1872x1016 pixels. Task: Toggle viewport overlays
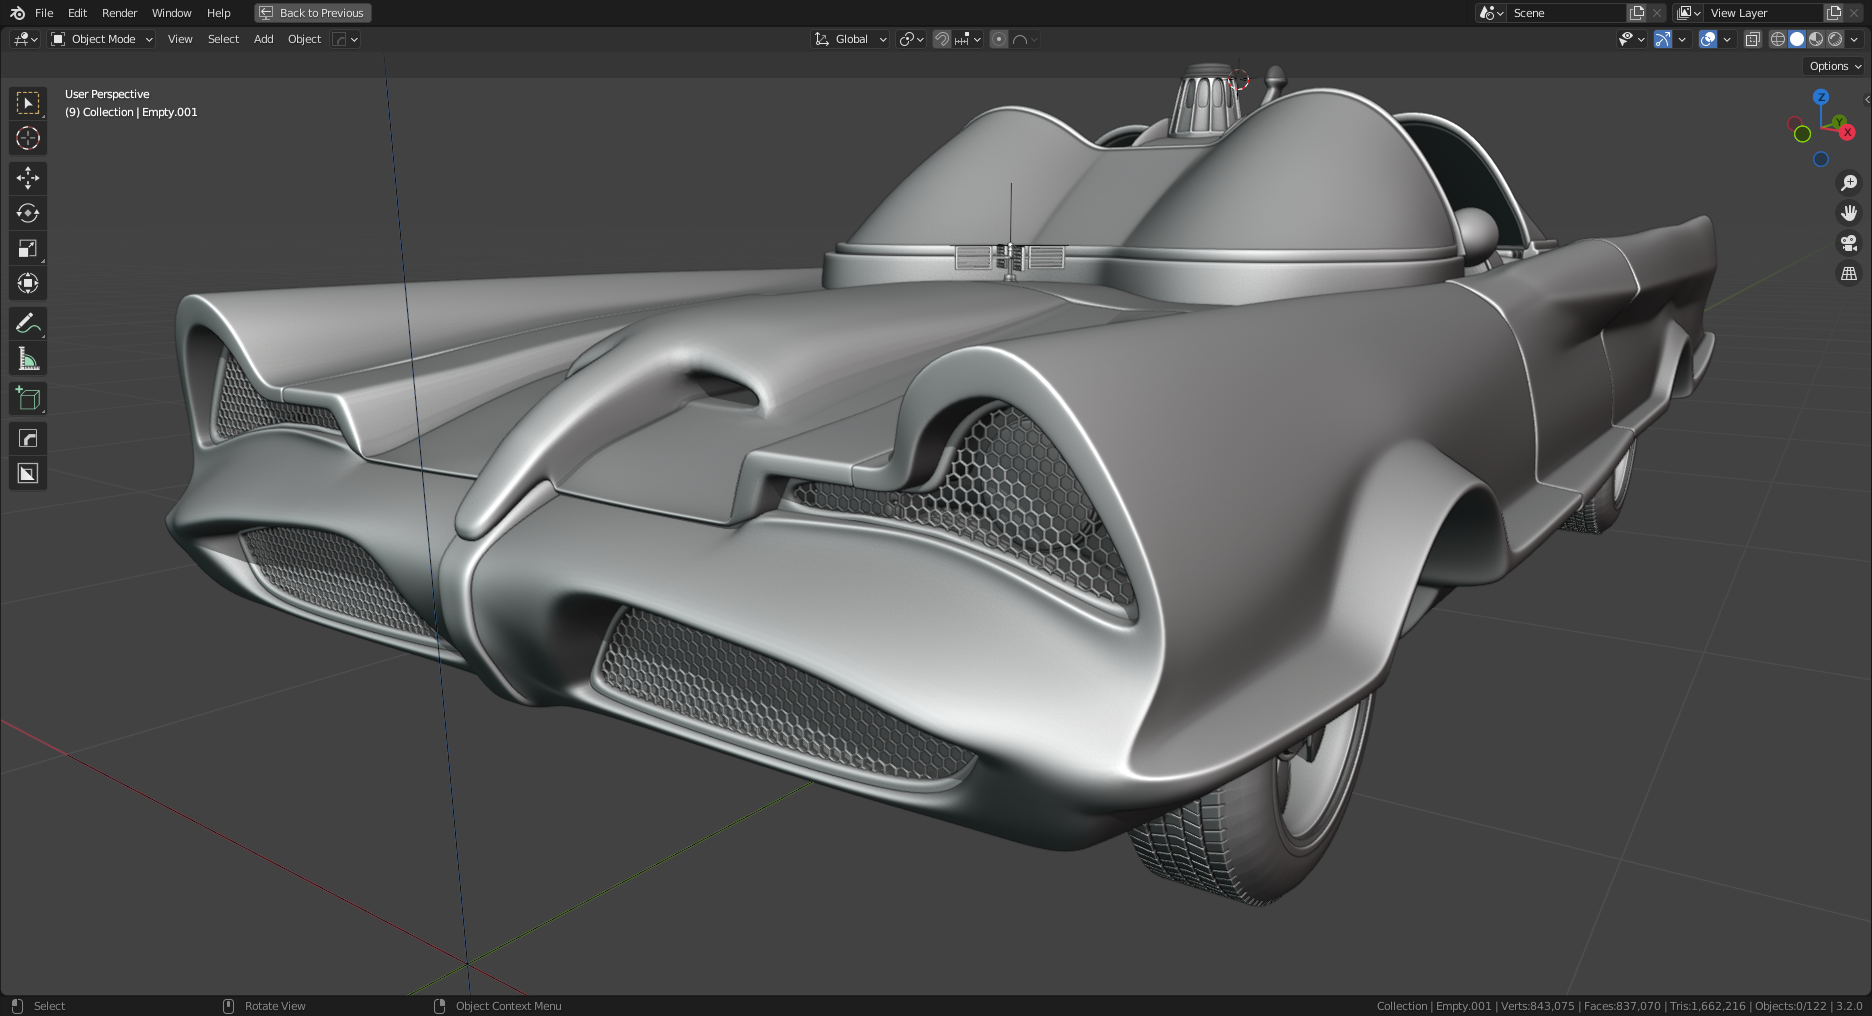click(1708, 39)
